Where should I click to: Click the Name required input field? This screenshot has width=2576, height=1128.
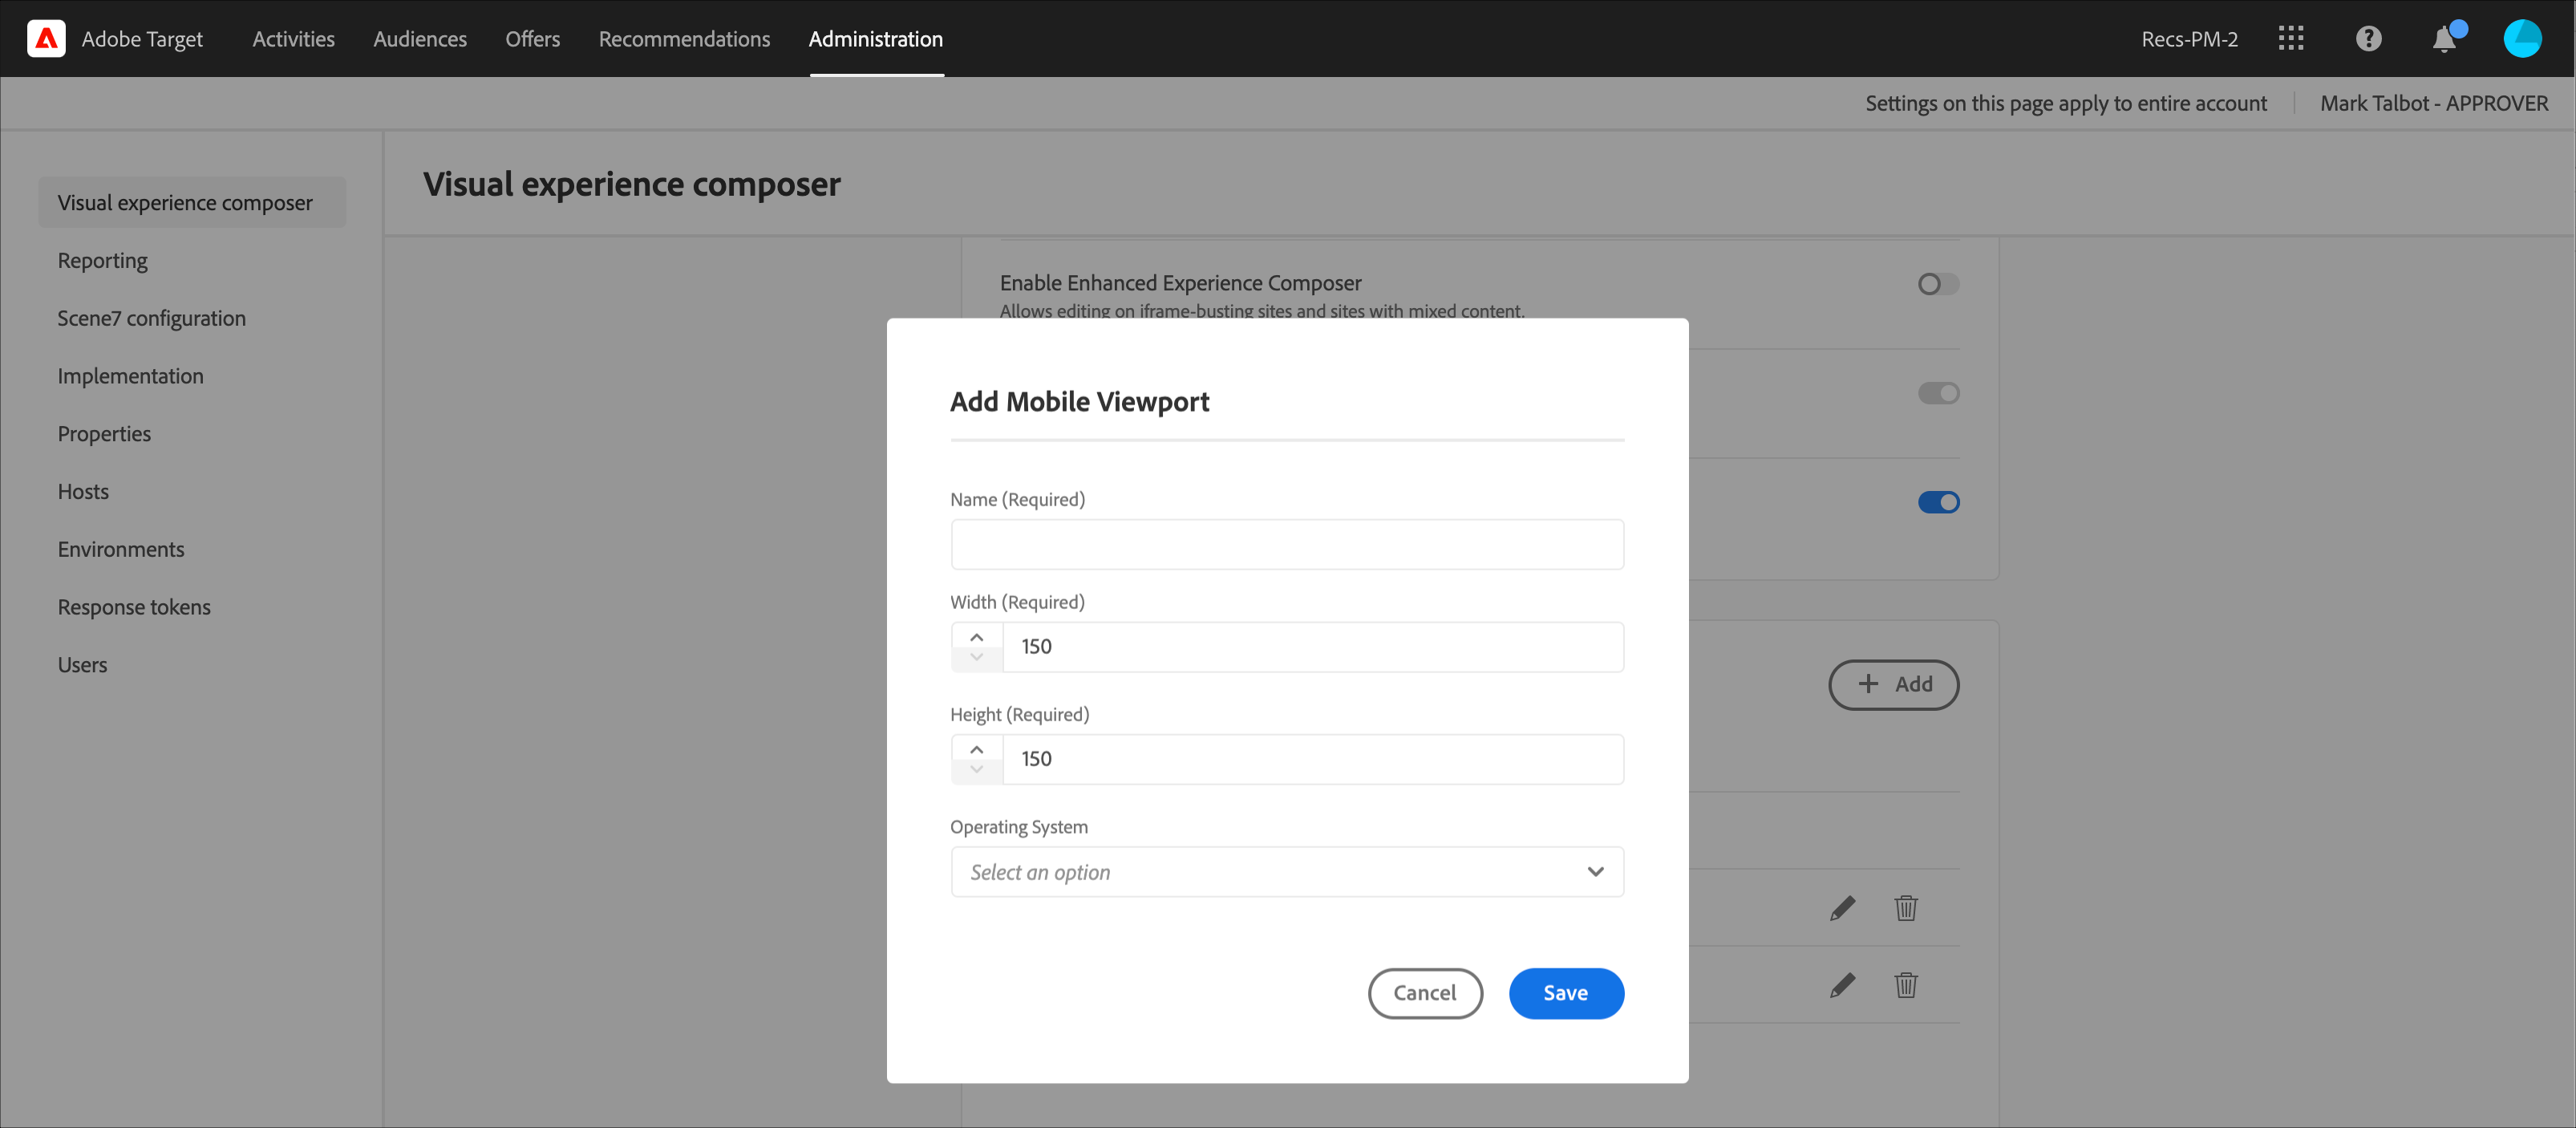[x=1287, y=545]
